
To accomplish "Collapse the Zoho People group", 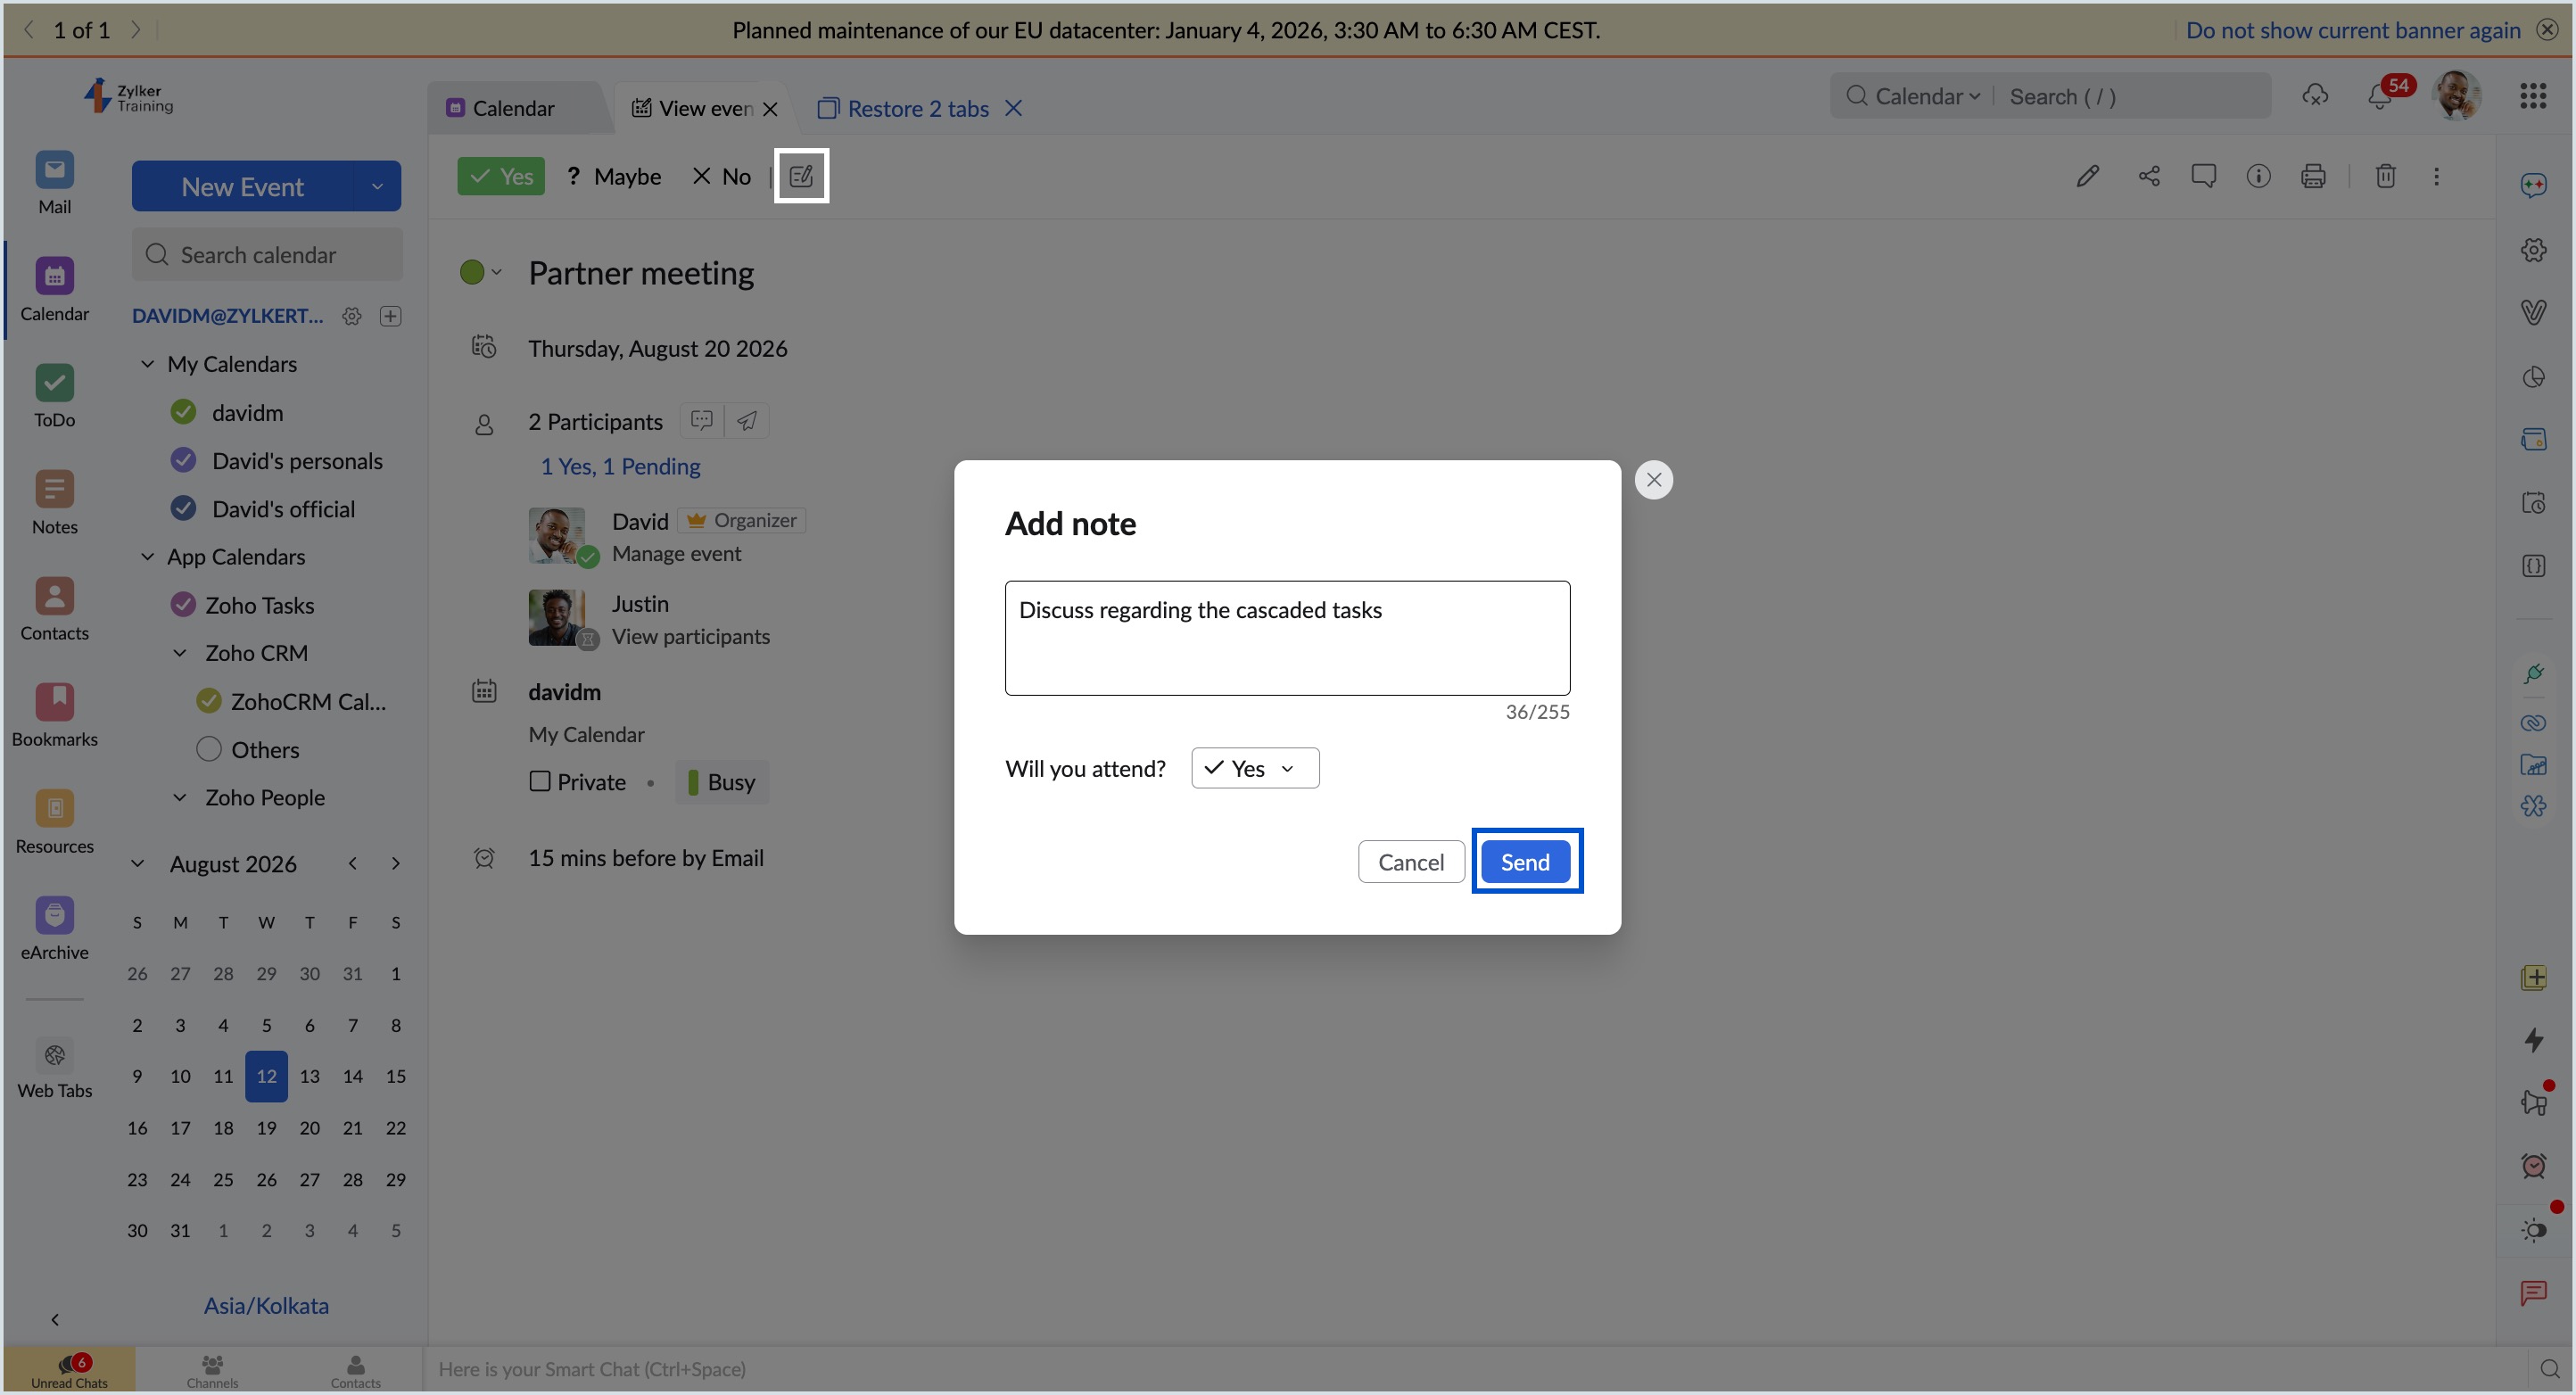I will [x=180, y=797].
